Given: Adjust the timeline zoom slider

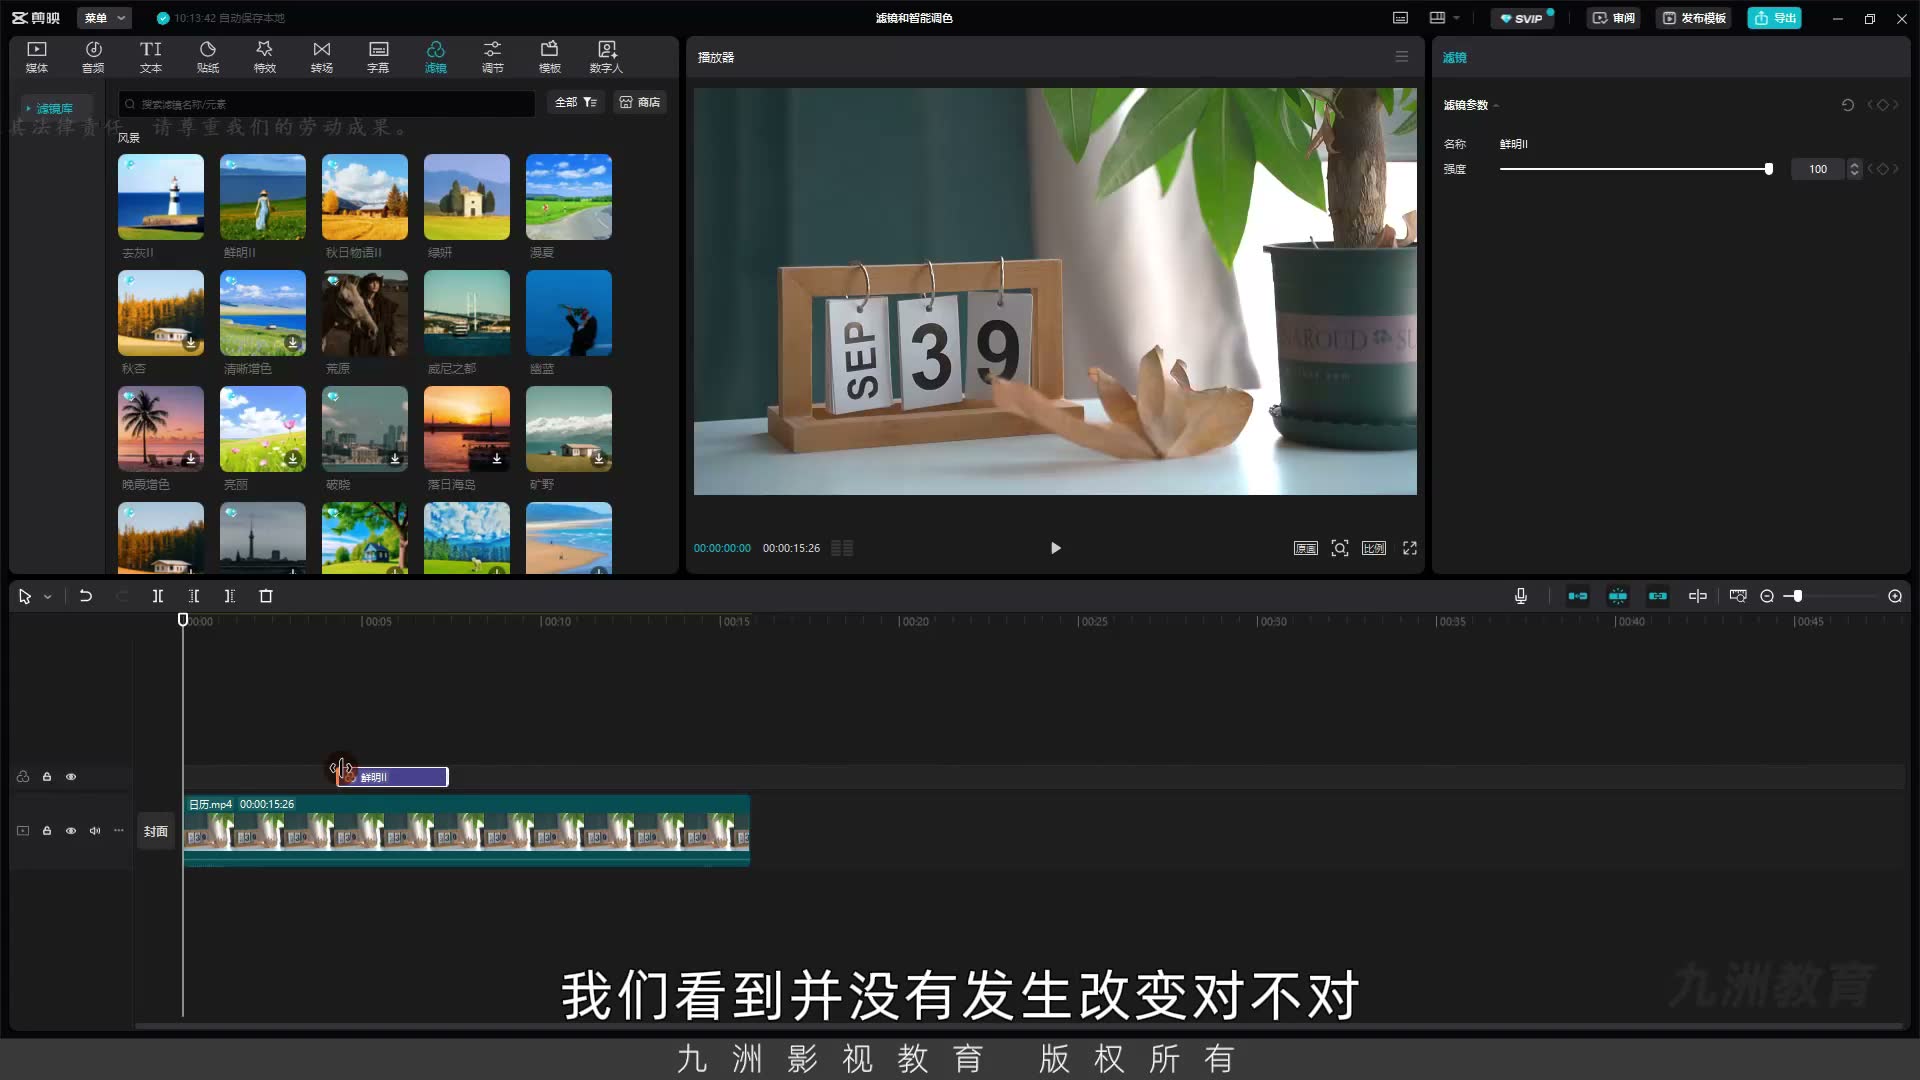Looking at the screenshot, I should 1797,596.
